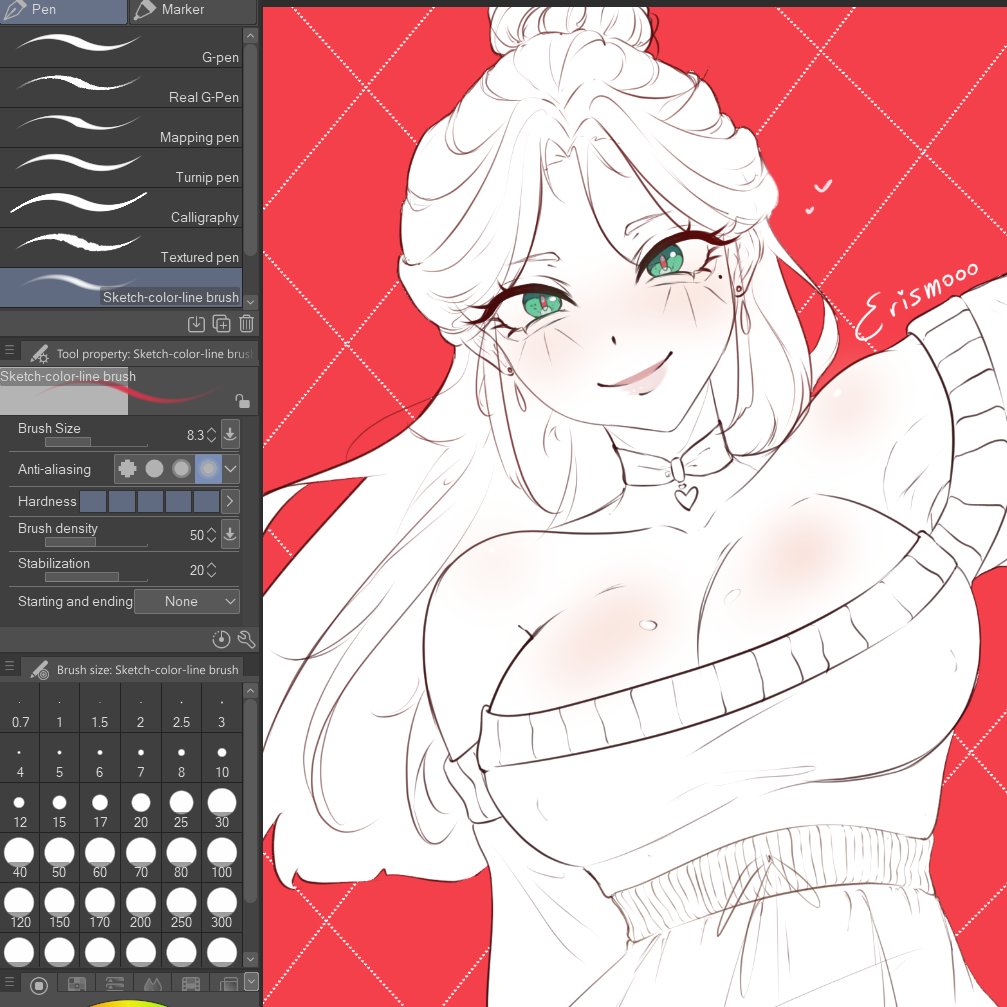This screenshot has height=1007, width=1007.
Task: Expand the anti-aliasing dropdown arrow
Action: coord(231,469)
